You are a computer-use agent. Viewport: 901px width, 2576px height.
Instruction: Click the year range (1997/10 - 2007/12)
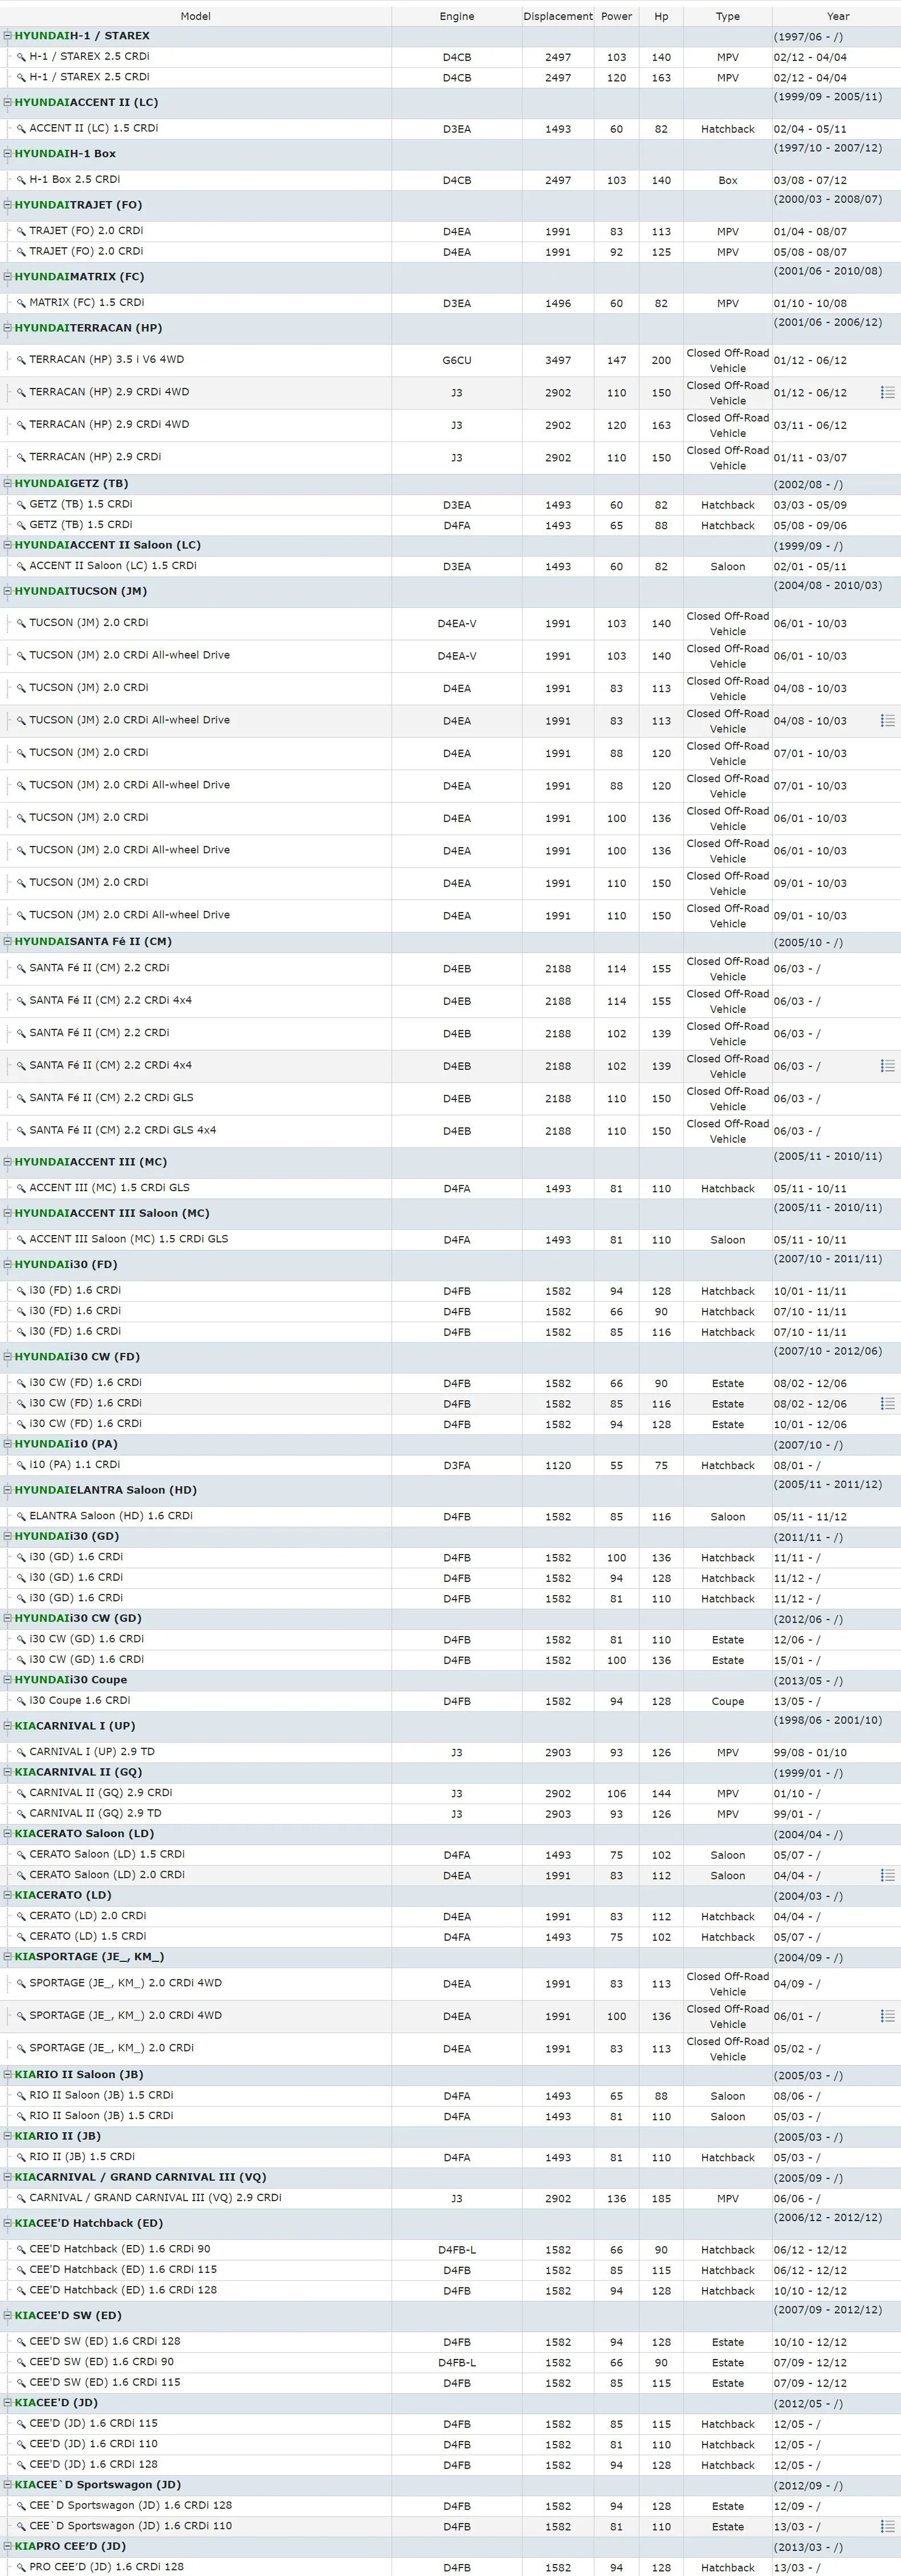click(828, 148)
